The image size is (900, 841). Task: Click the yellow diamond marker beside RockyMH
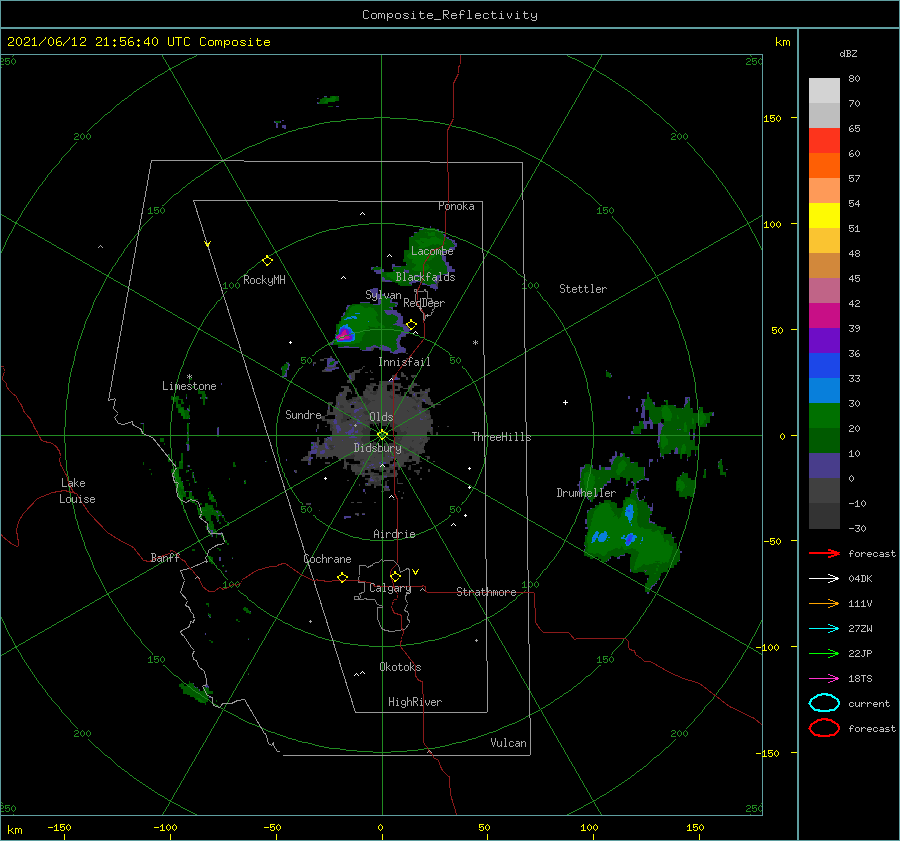pos(267,261)
